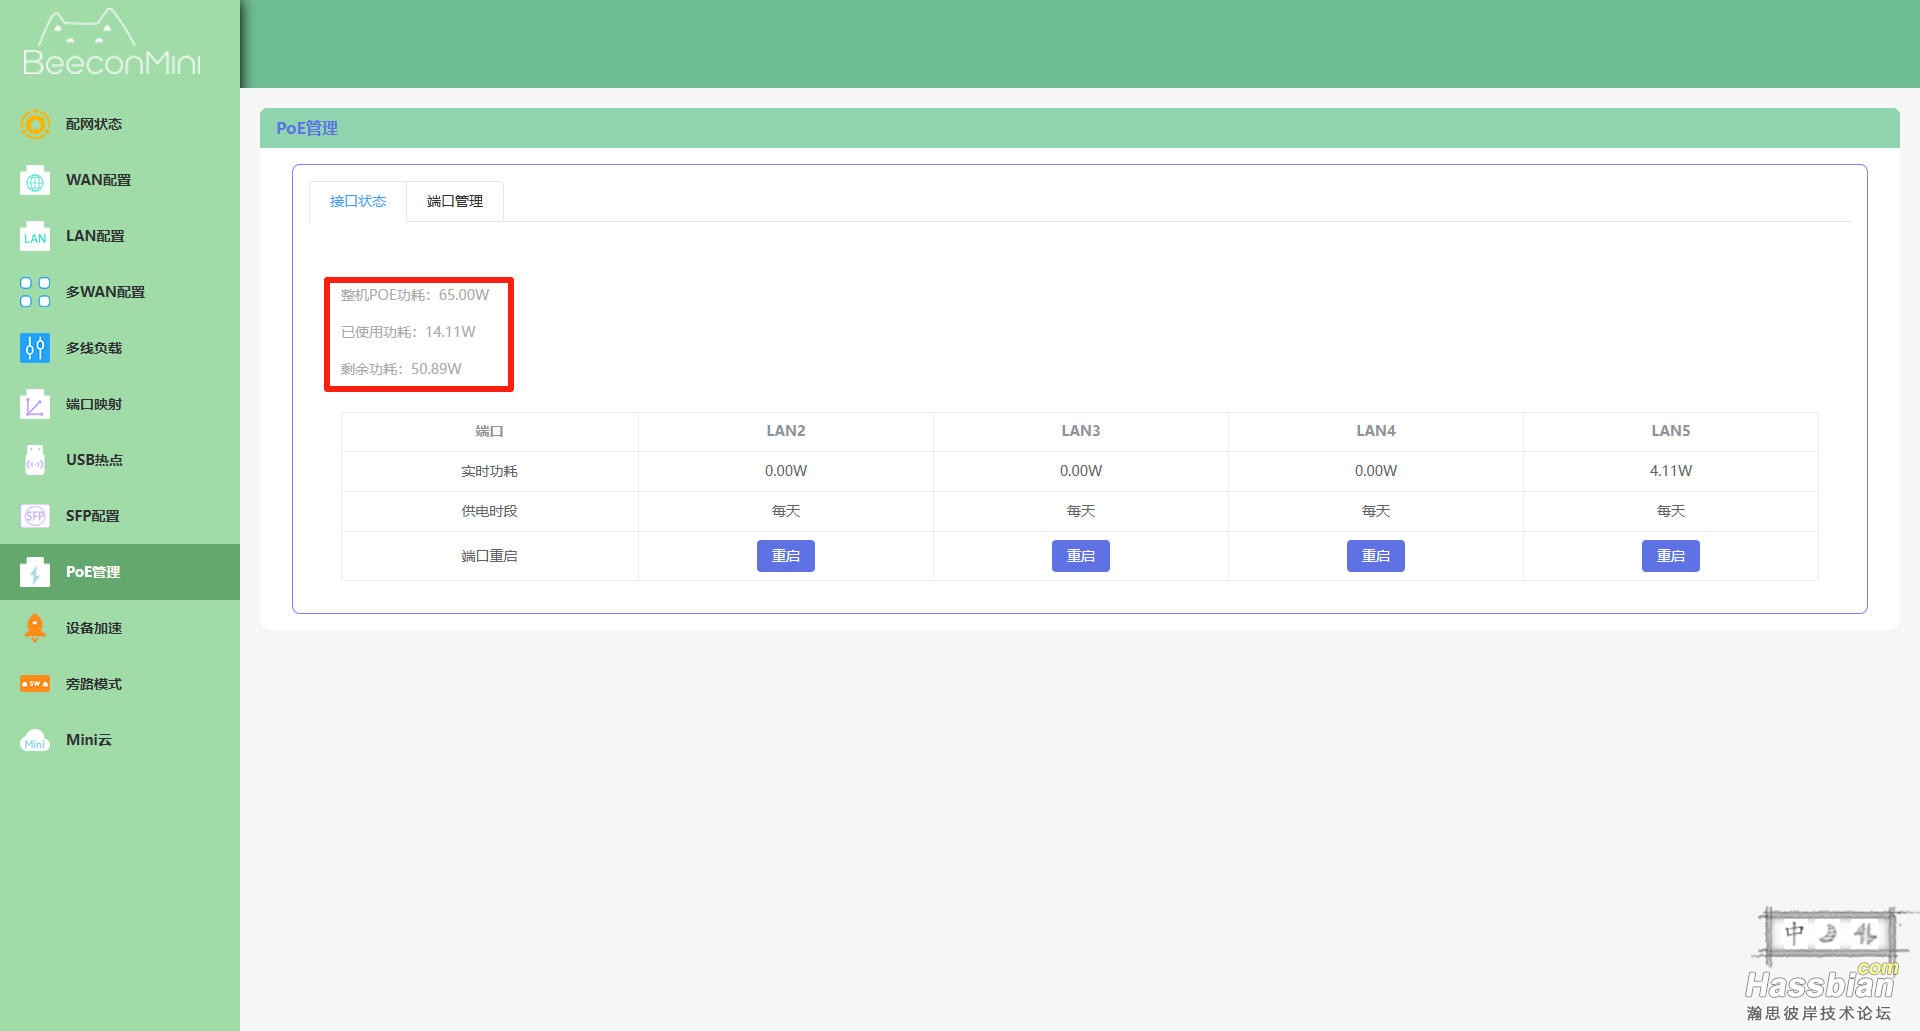
Task: Restart the LAN3 port with 重启
Action: 1081,556
